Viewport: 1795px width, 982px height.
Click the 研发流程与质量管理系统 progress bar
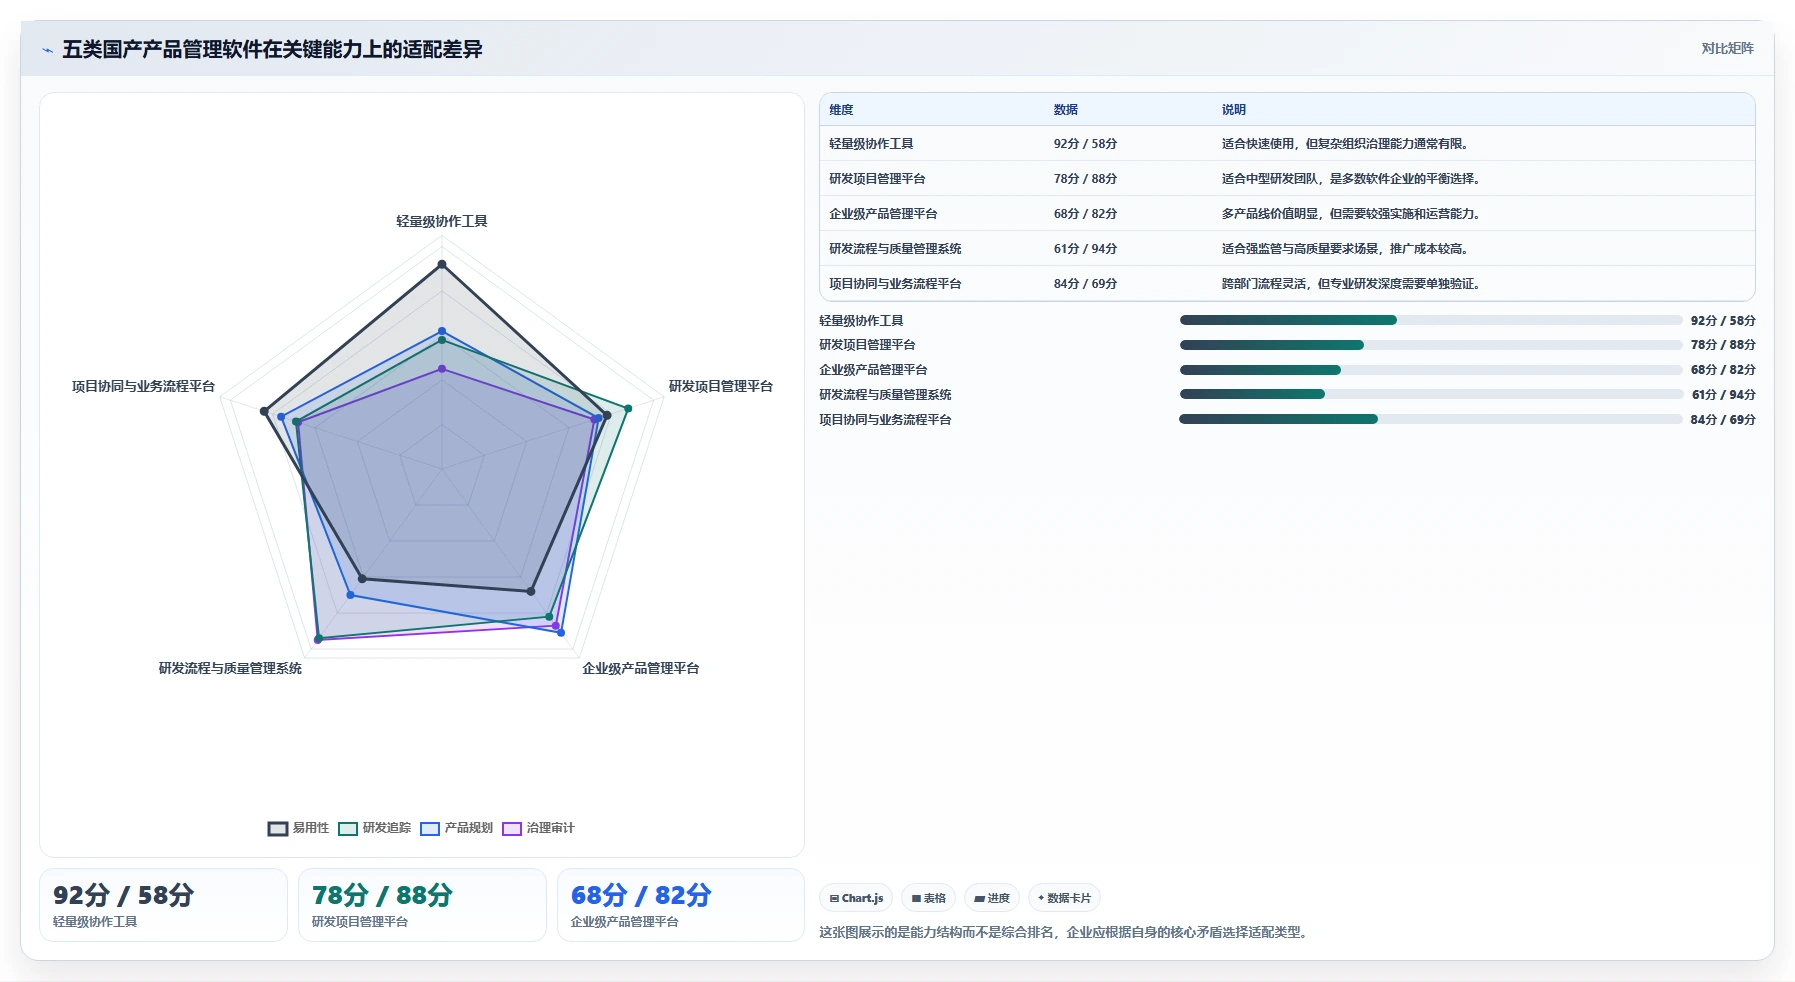1431,394
